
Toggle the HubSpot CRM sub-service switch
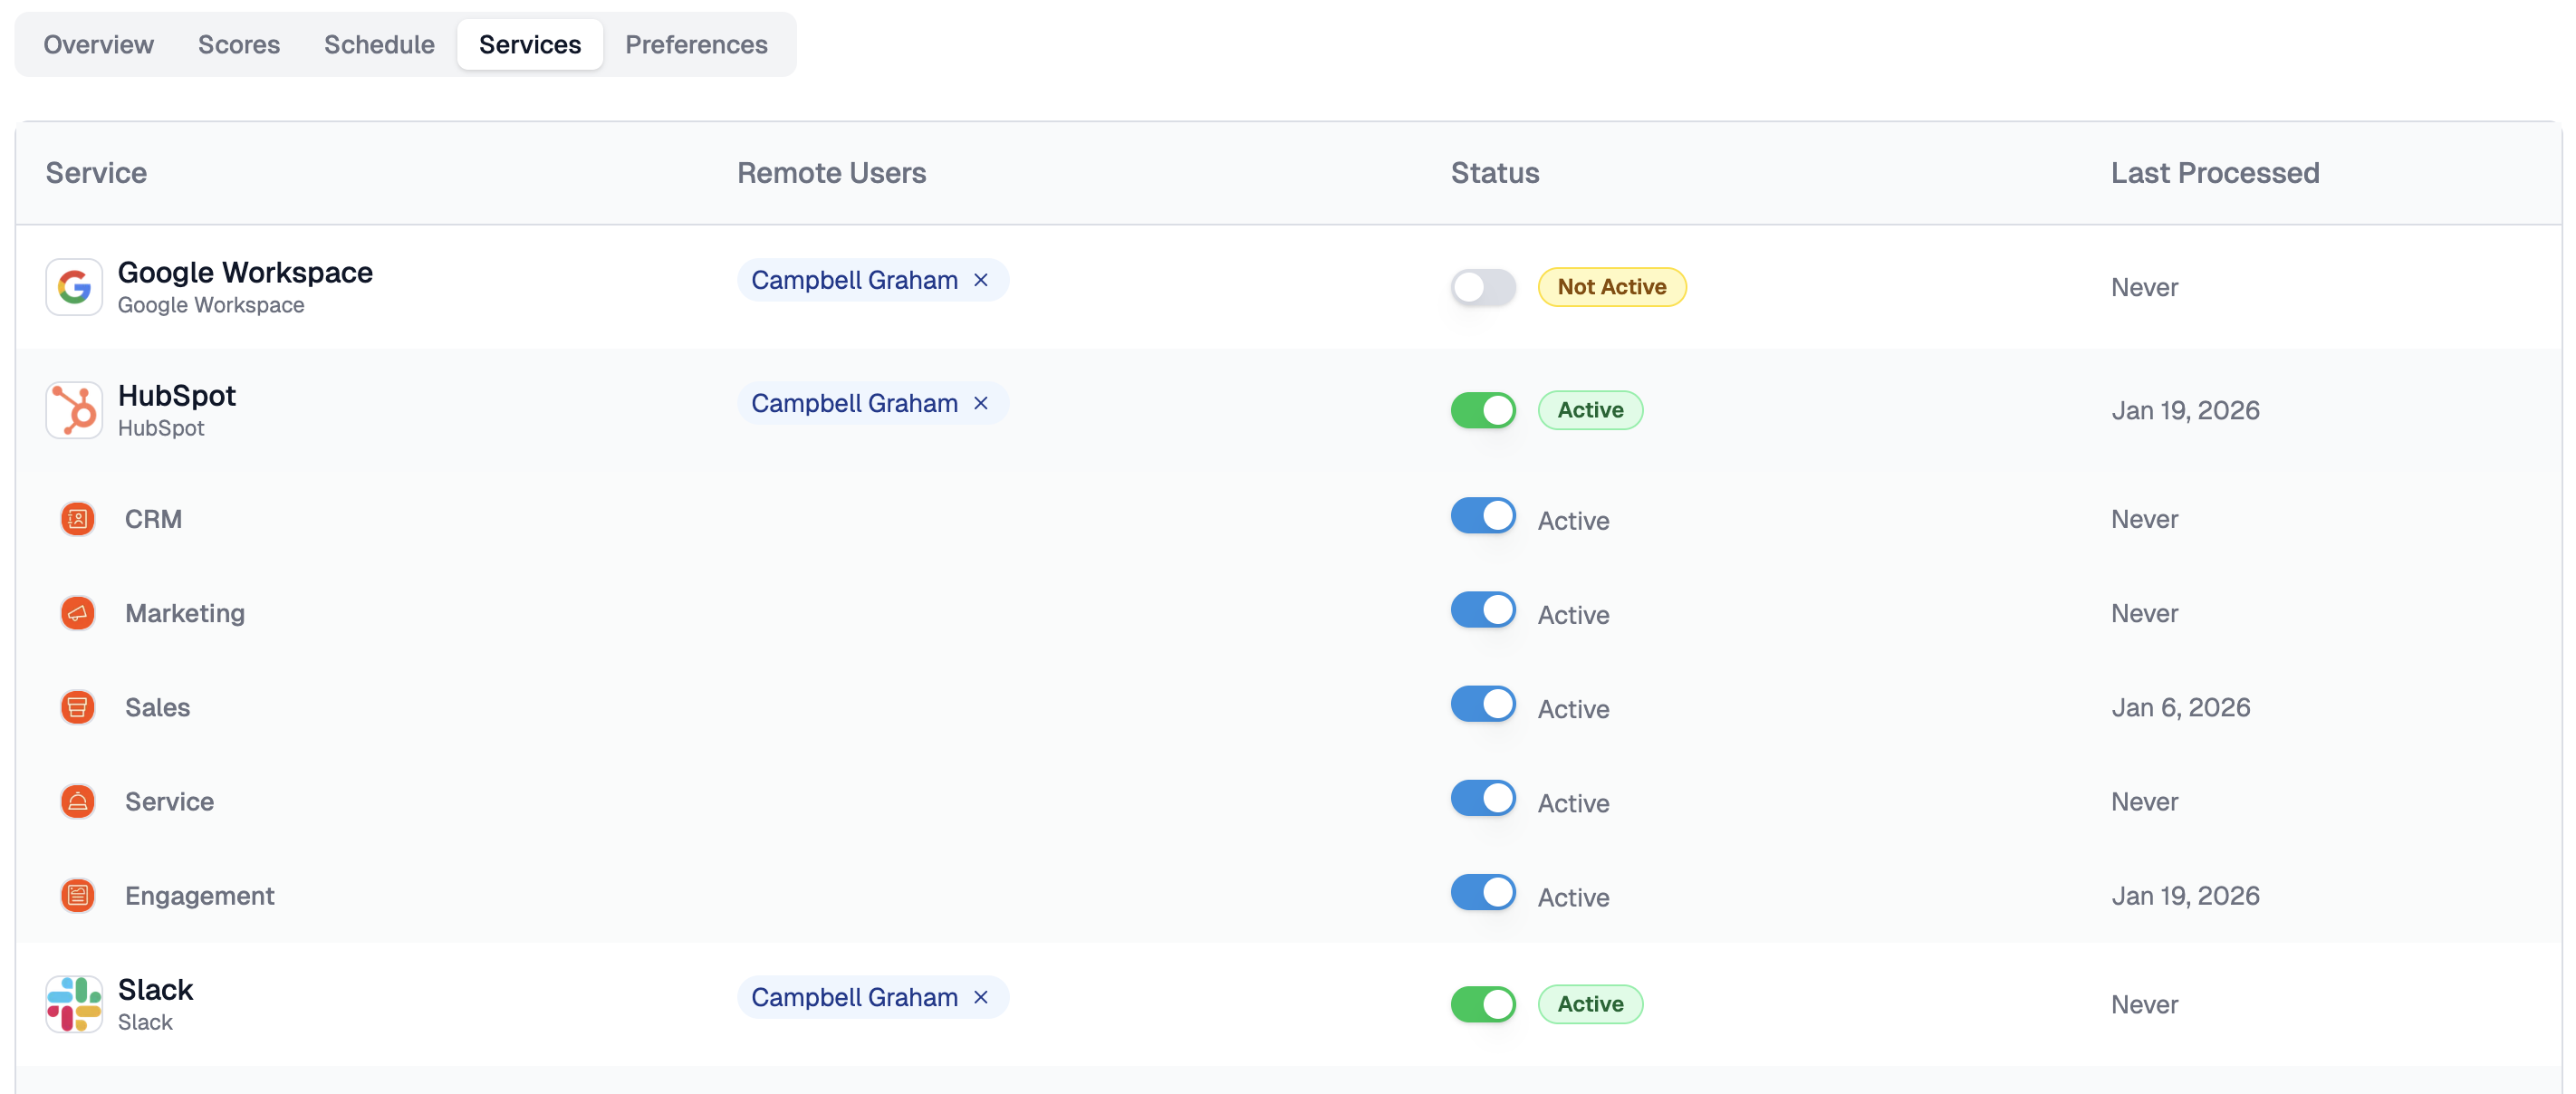1483,516
